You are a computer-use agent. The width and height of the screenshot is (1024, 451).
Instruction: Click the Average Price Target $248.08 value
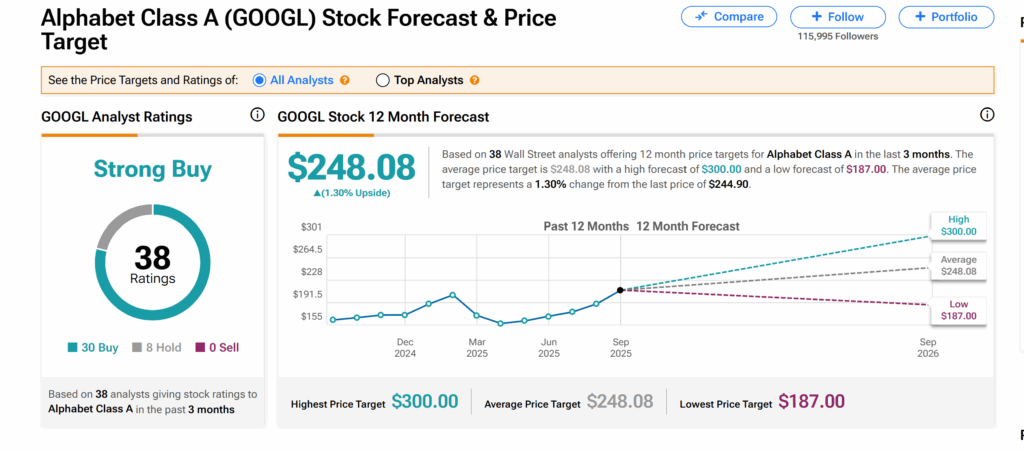pyautogui.click(x=620, y=402)
